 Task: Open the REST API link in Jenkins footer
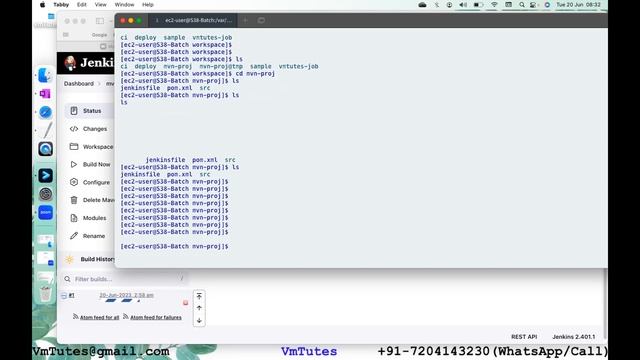coord(524,337)
